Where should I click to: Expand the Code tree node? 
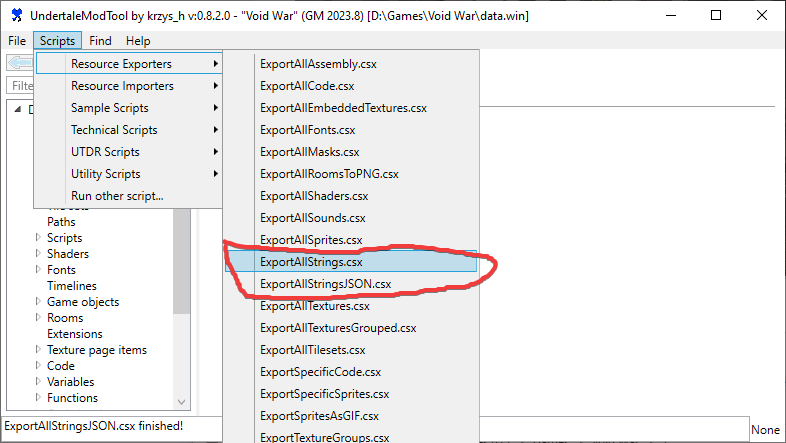point(38,365)
